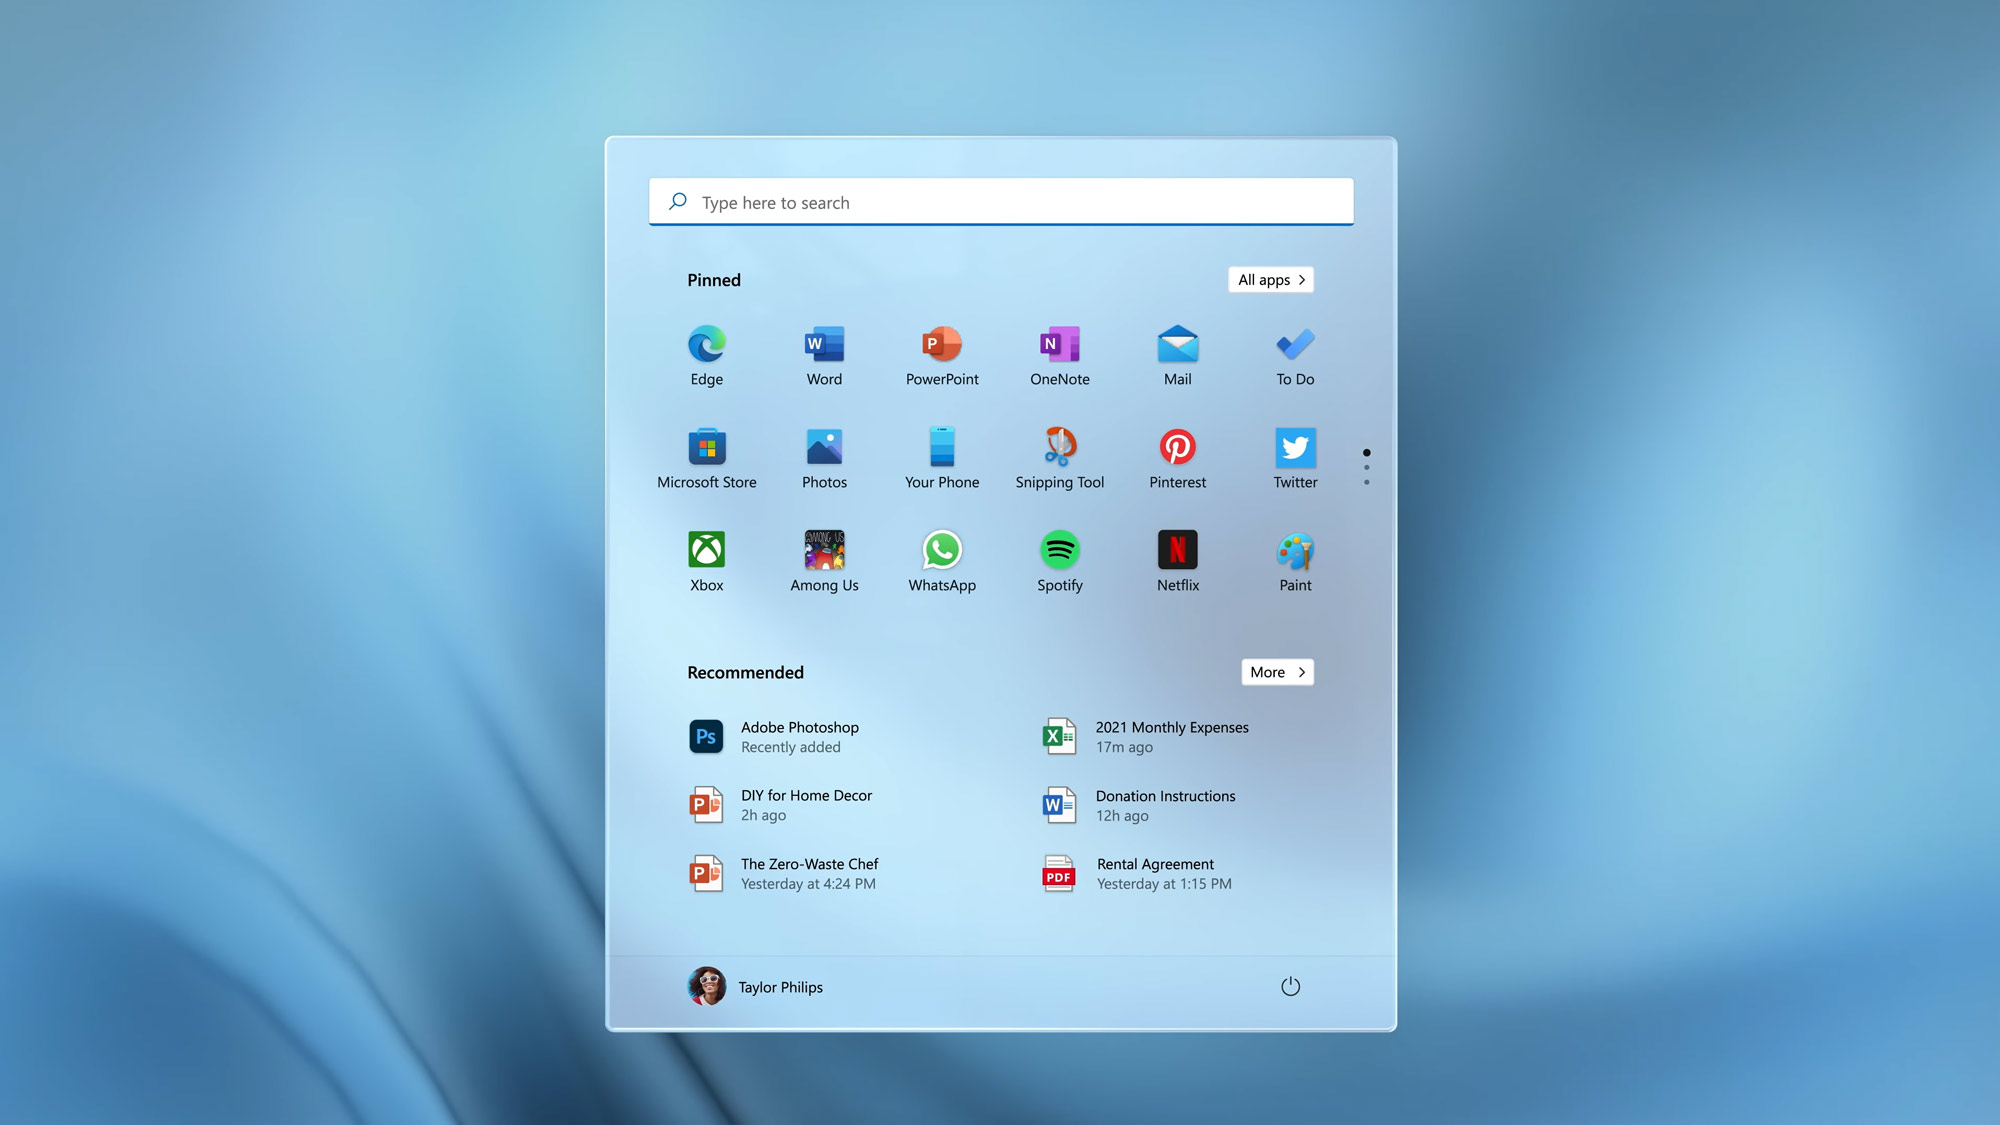Click the power button to shut down
Viewport: 2000px width, 1125px height.
[x=1288, y=986]
